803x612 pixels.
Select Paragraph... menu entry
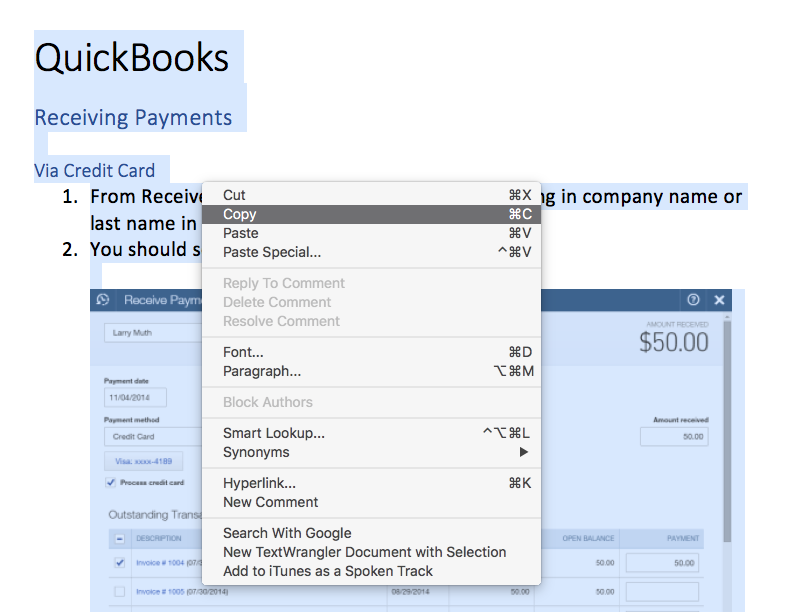click(262, 371)
